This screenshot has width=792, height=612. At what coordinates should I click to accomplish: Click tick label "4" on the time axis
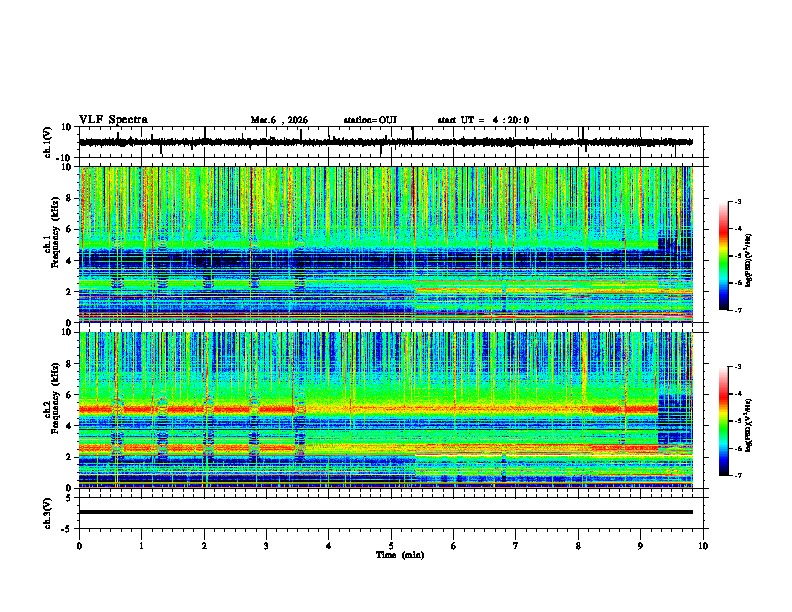(x=329, y=546)
